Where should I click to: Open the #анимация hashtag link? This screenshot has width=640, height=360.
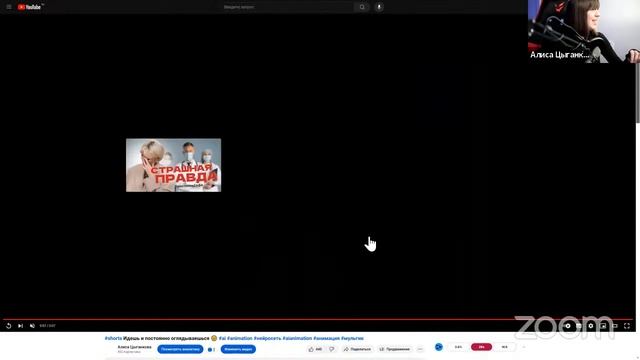click(327, 338)
